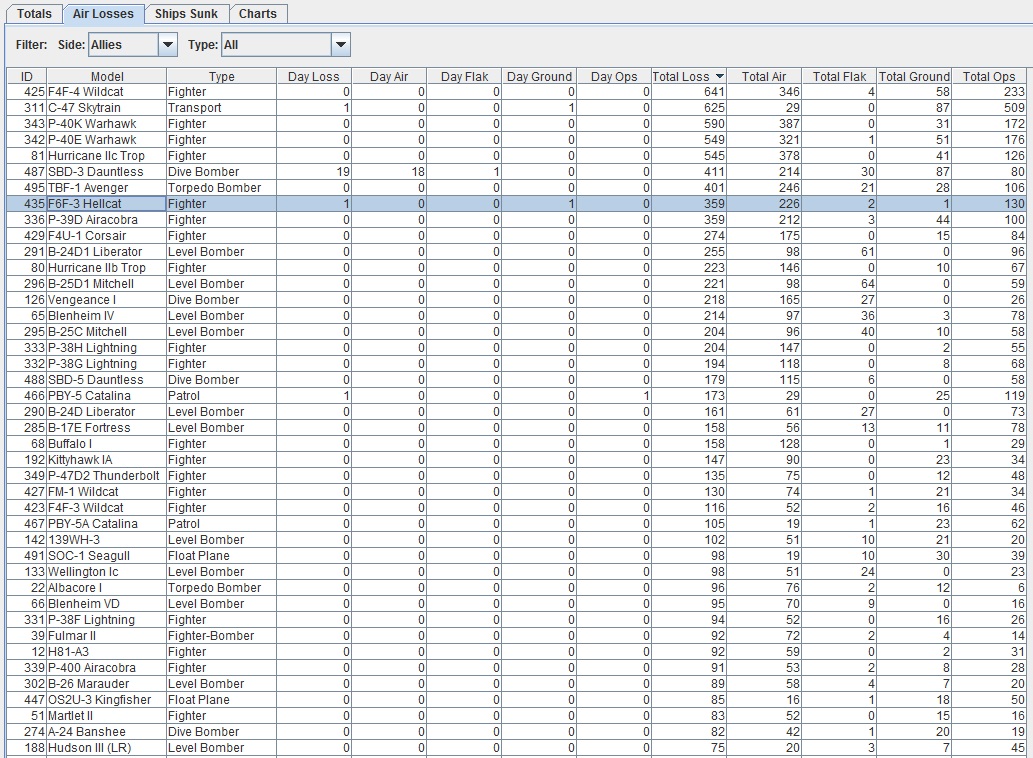Select the C-47 Skytrain row
This screenshot has height=758, width=1033.
[x=516, y=107]
